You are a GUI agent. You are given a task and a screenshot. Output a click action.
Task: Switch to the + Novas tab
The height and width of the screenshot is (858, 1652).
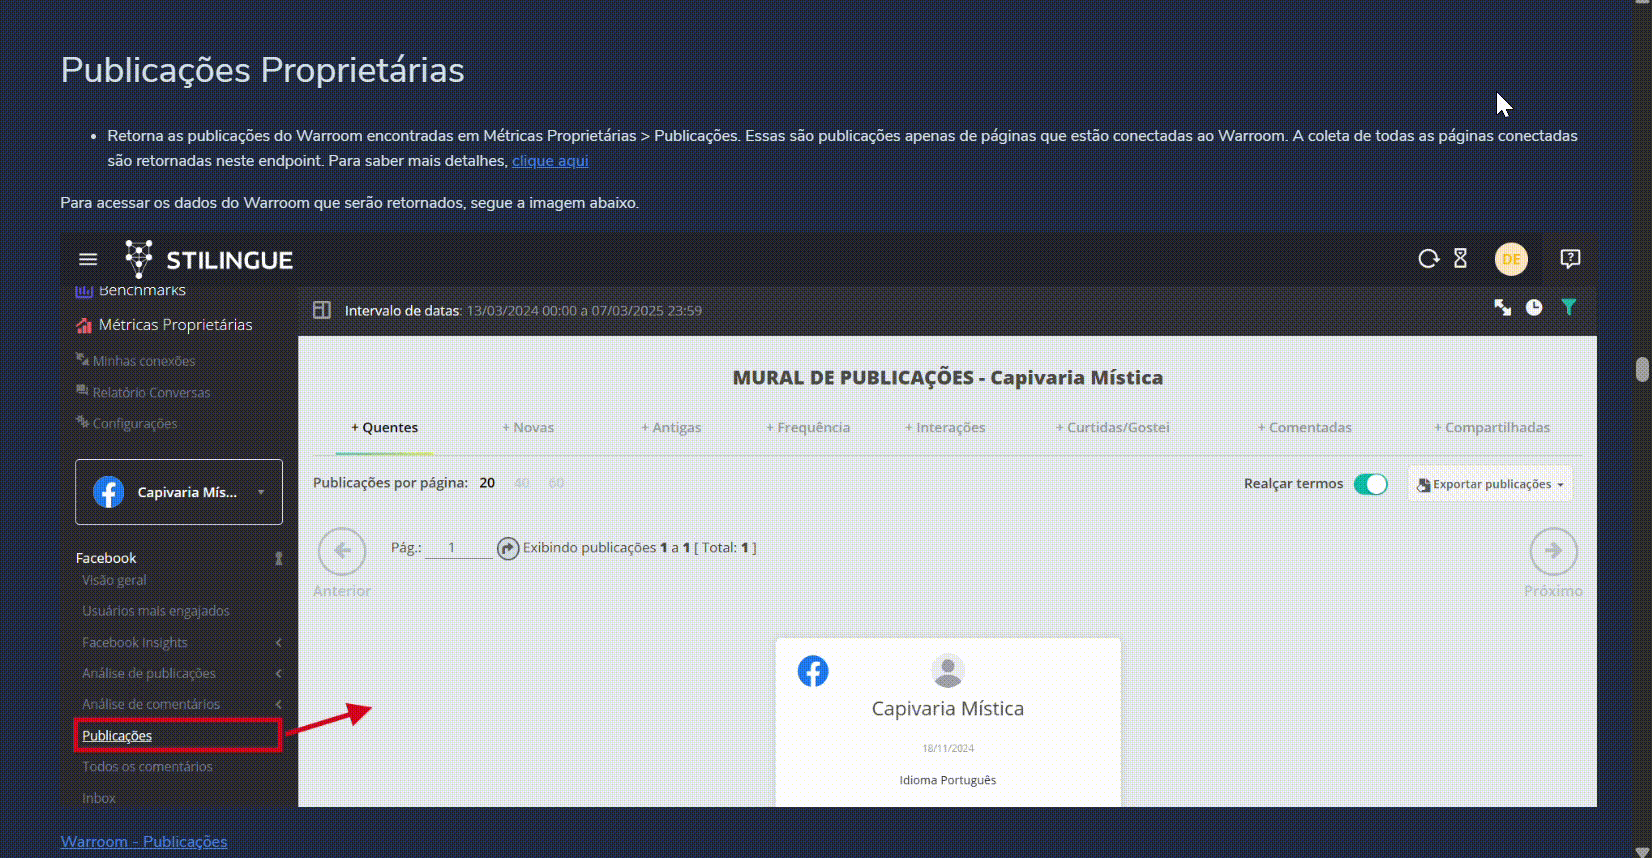pos(528,427)
